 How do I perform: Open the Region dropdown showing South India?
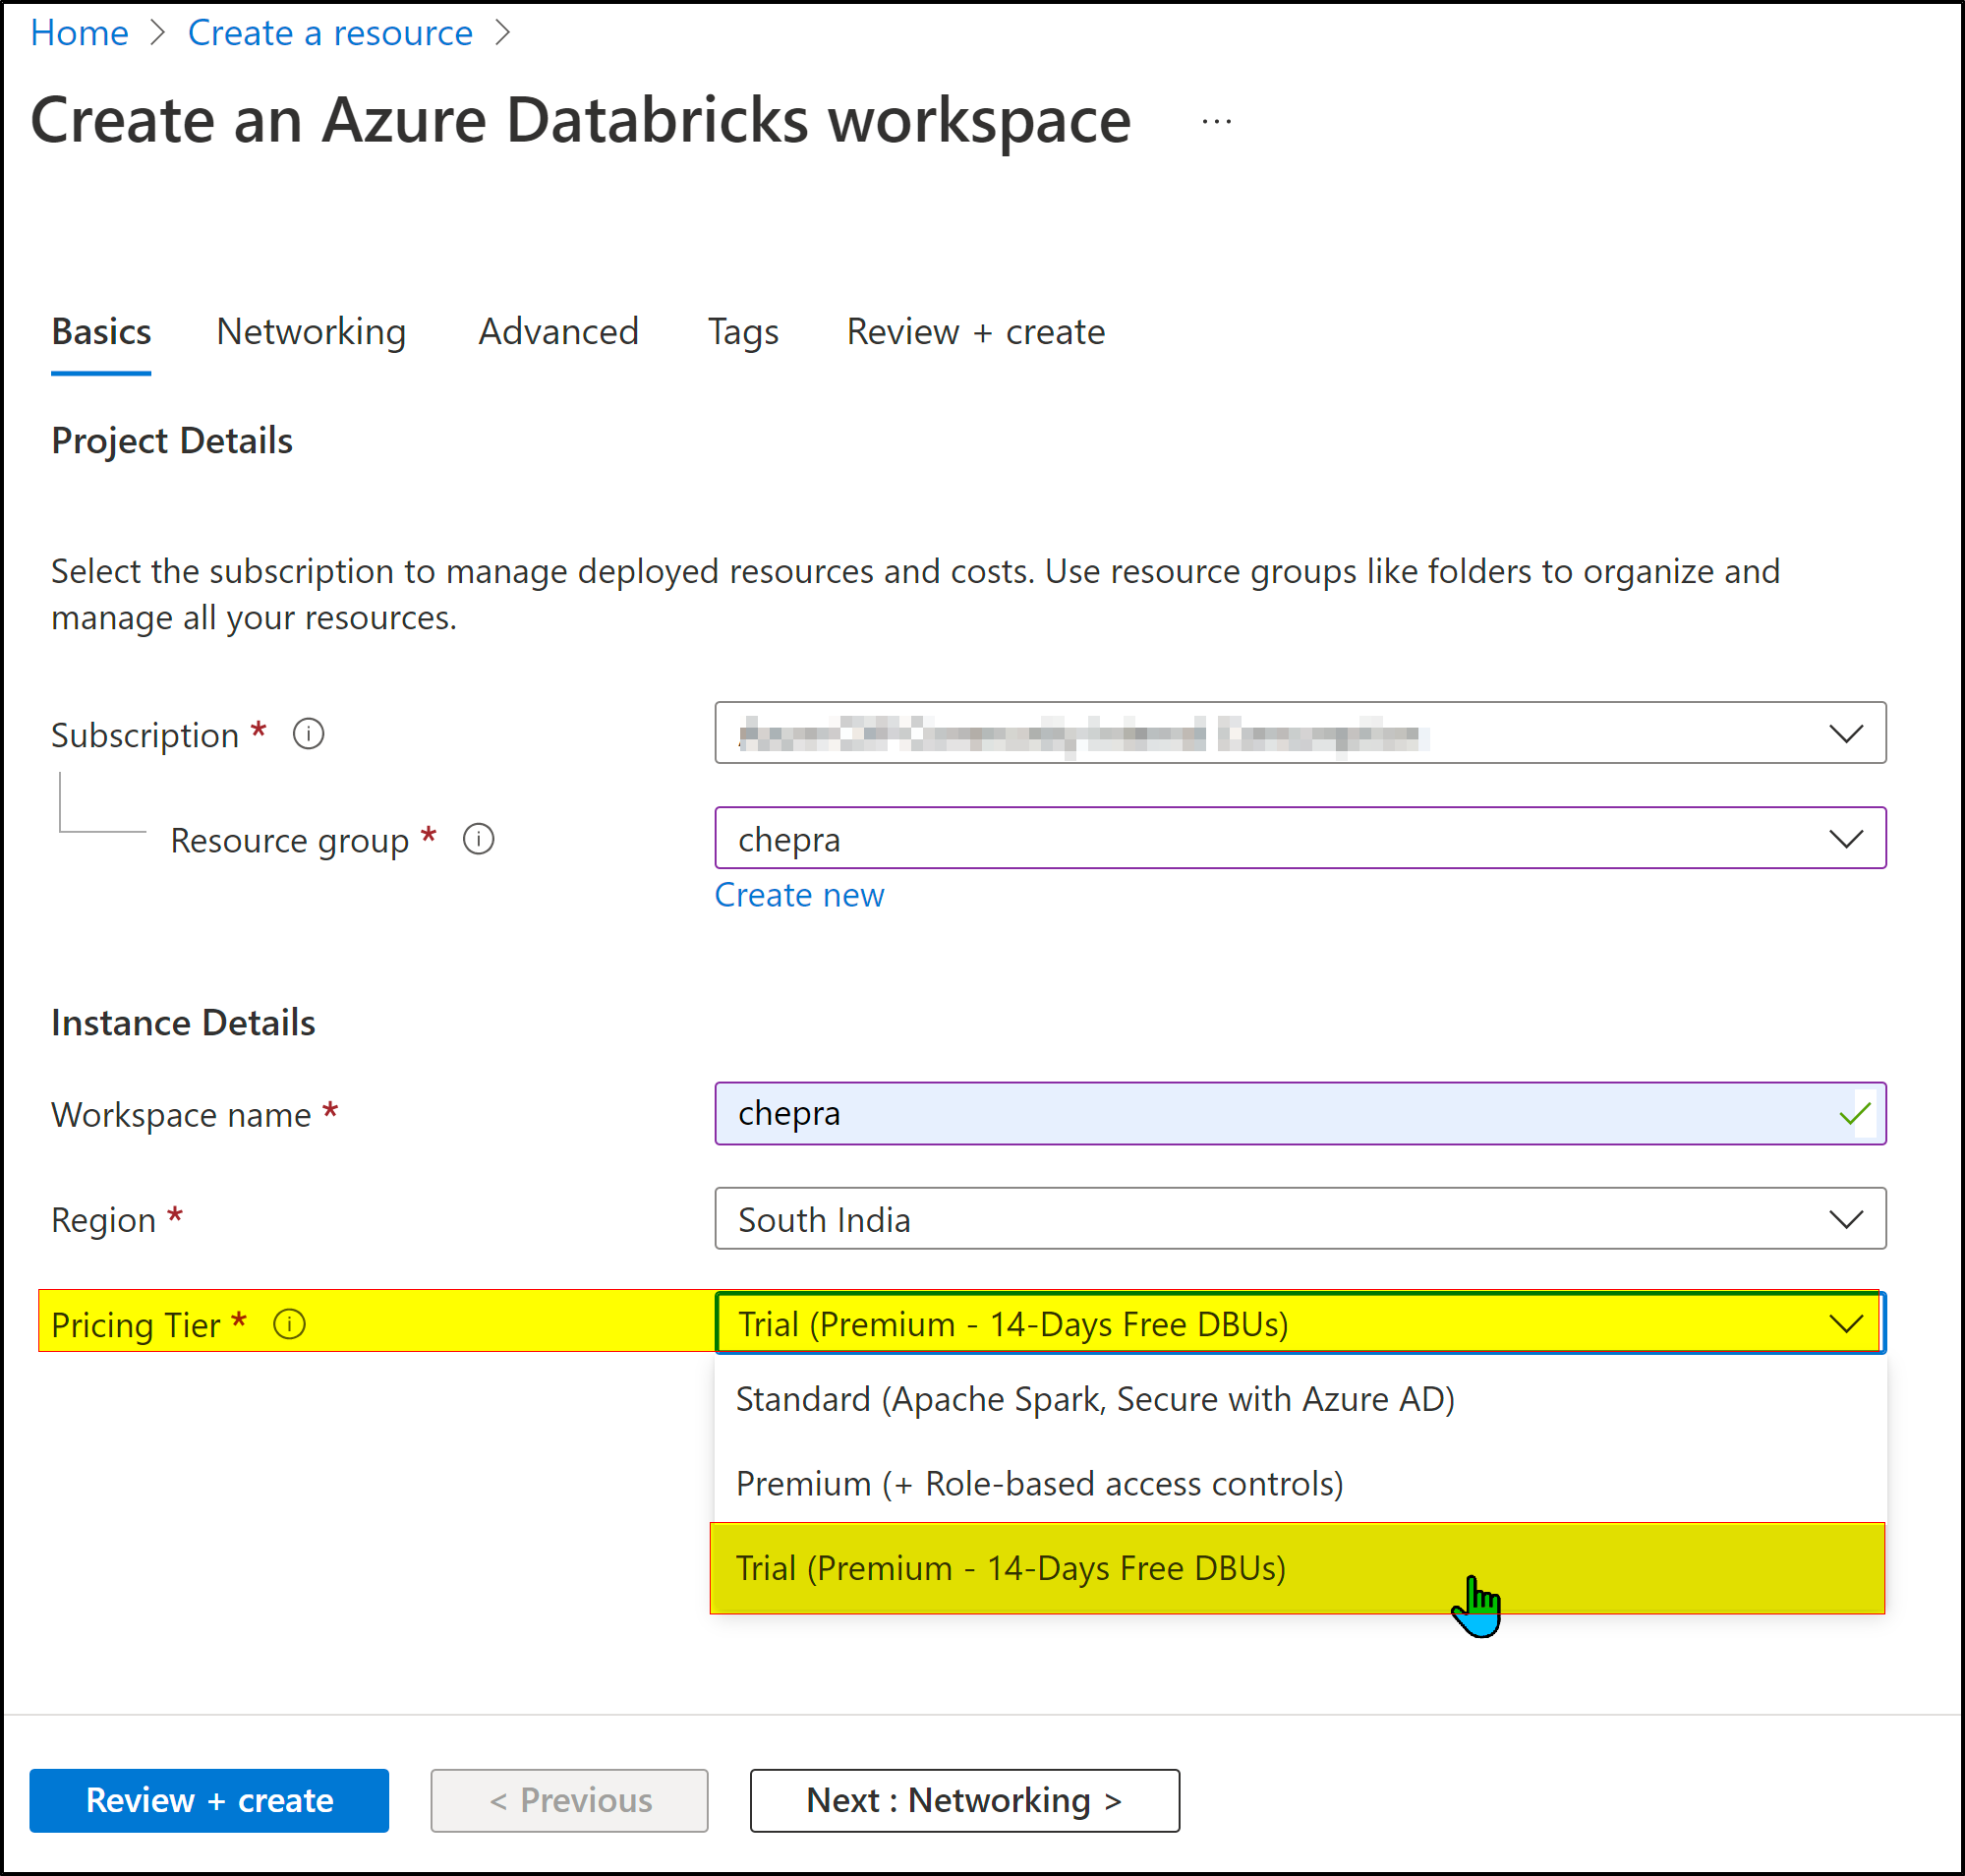(1300, 1218)
